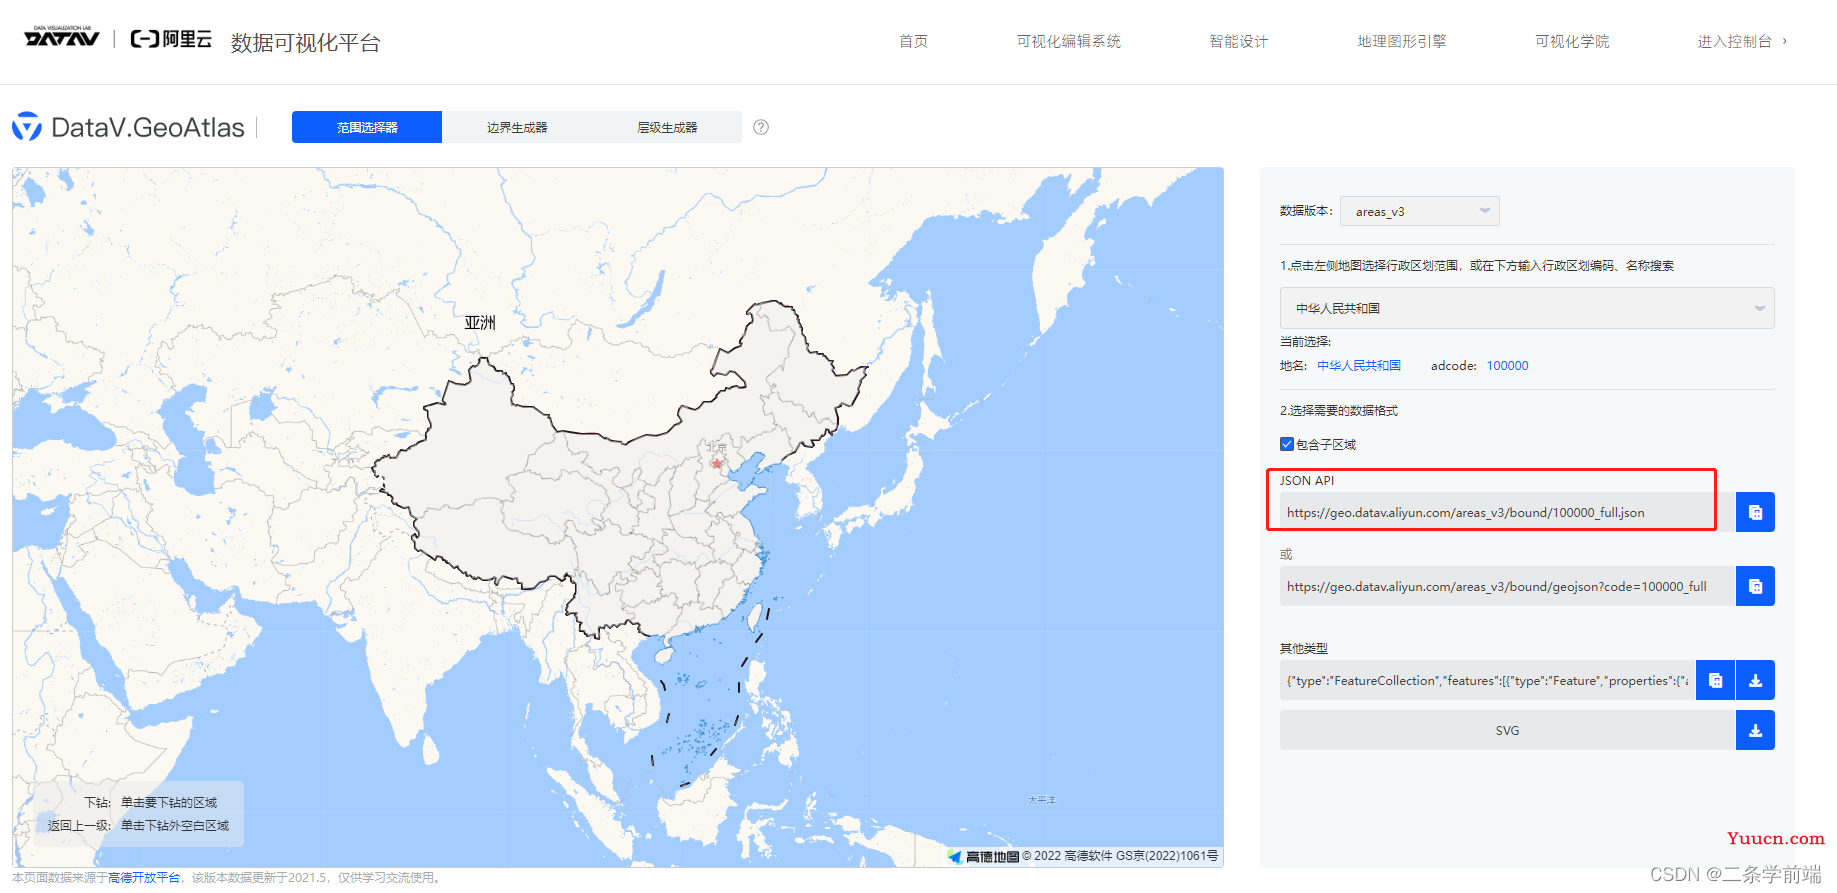Open 可视化学院 menu item

point(1572,41)
